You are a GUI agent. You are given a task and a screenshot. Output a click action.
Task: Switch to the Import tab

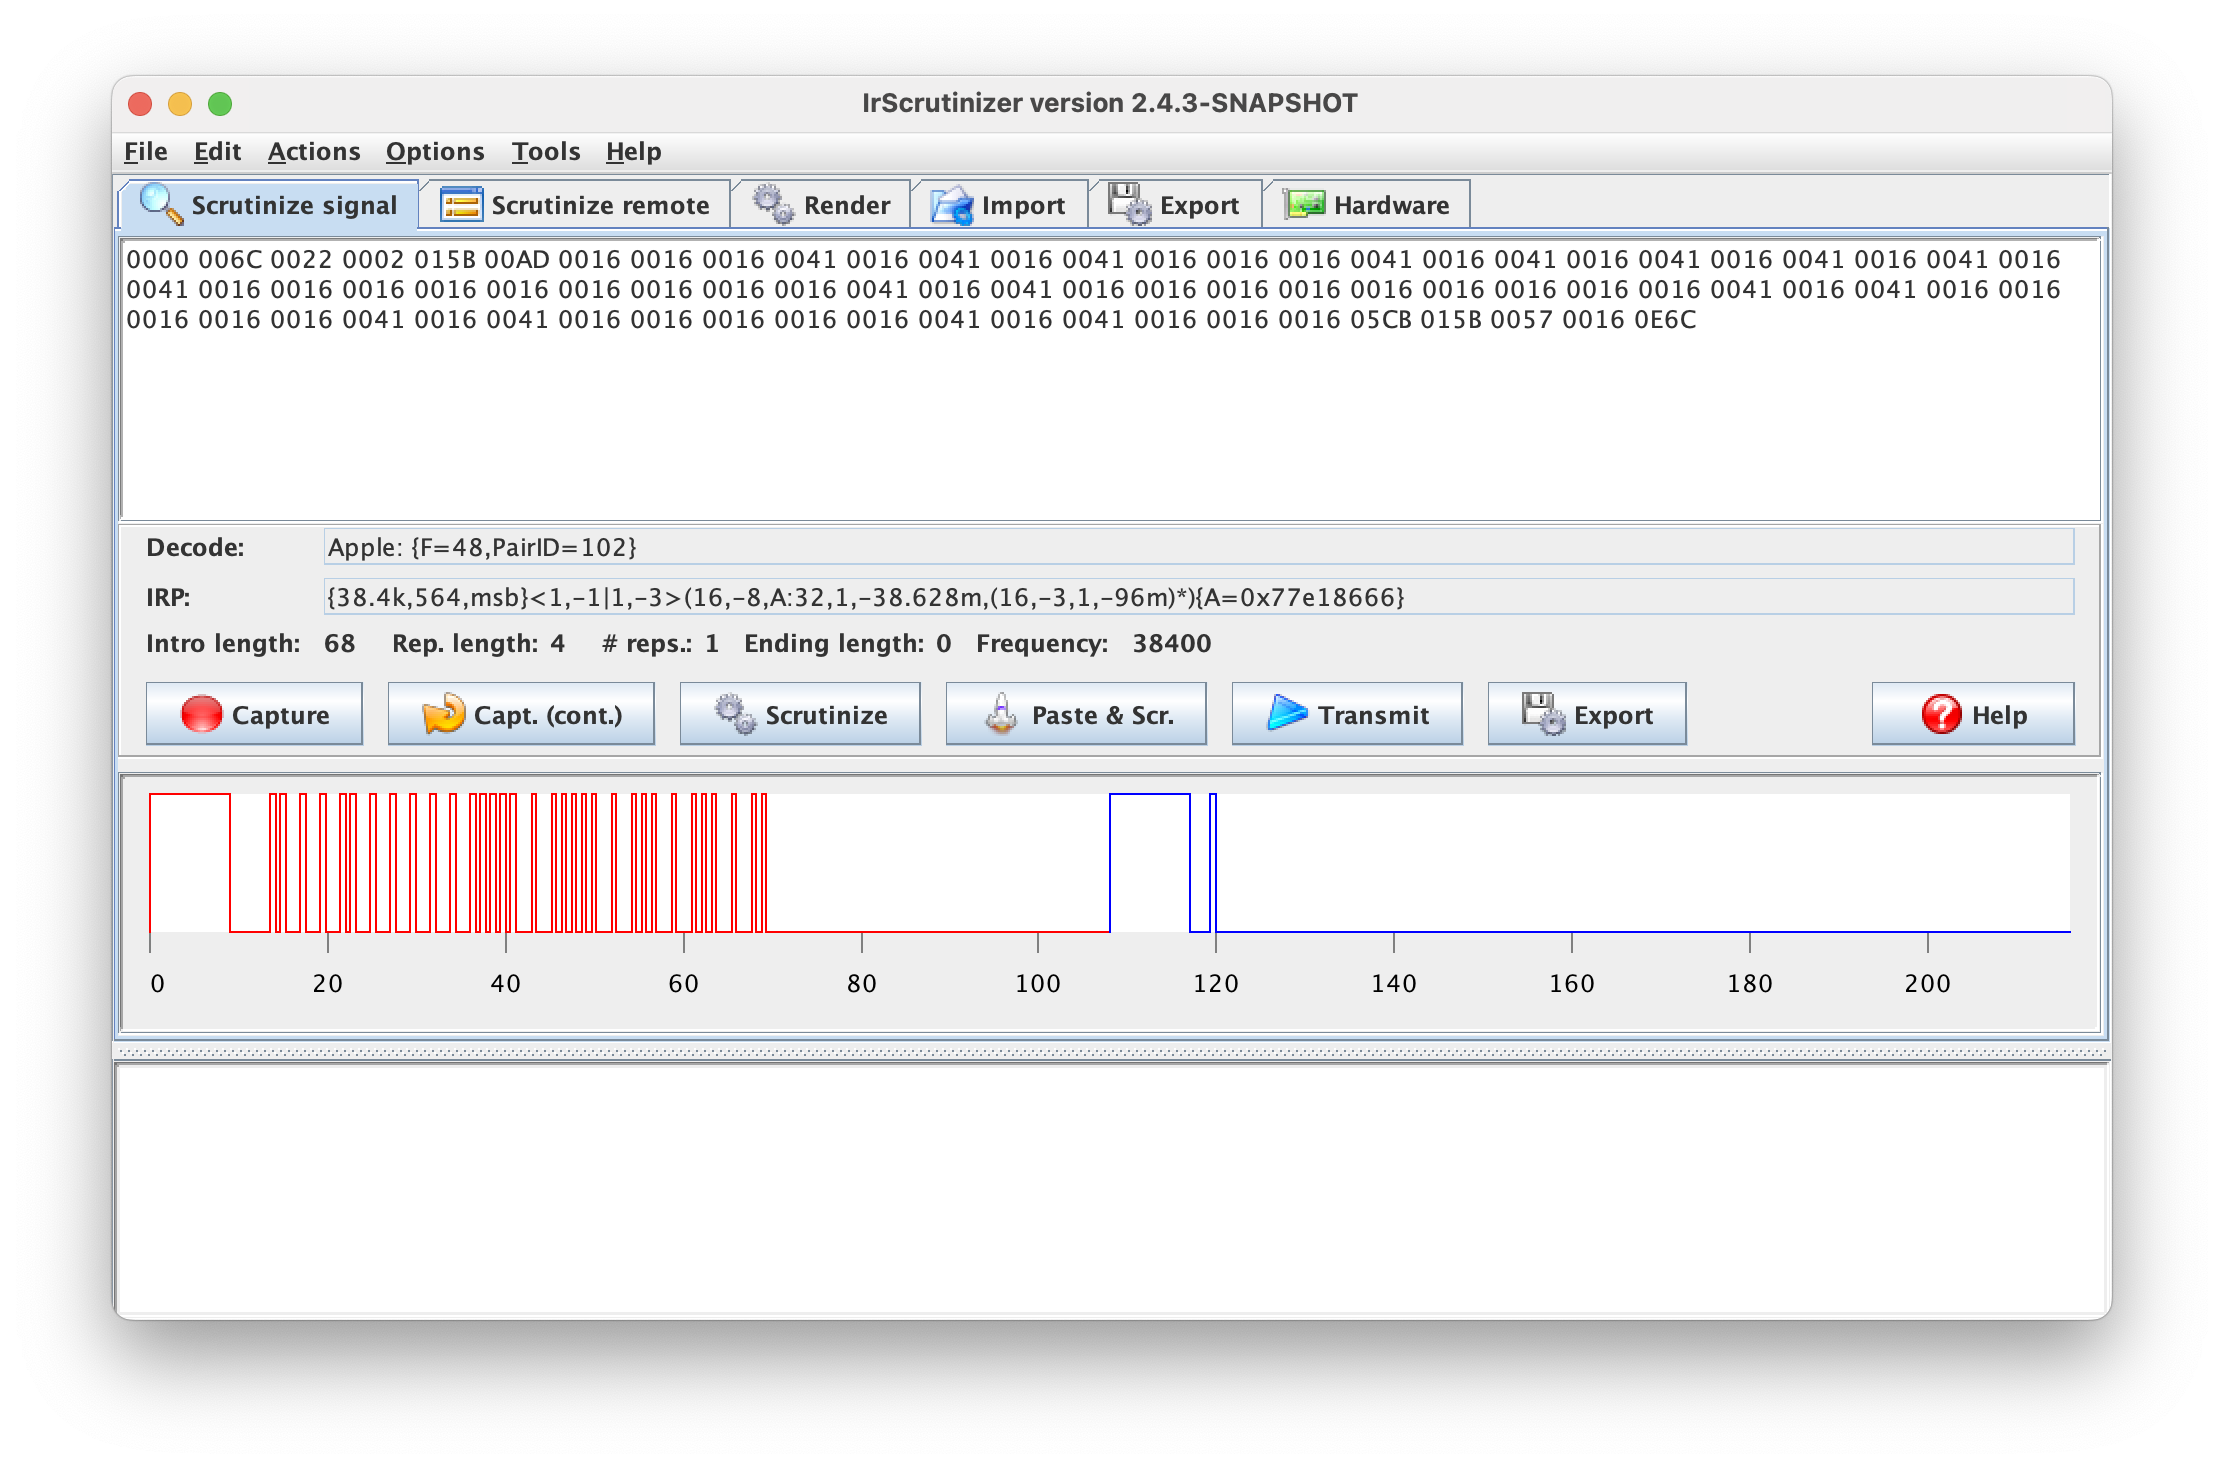click(999, 205)
